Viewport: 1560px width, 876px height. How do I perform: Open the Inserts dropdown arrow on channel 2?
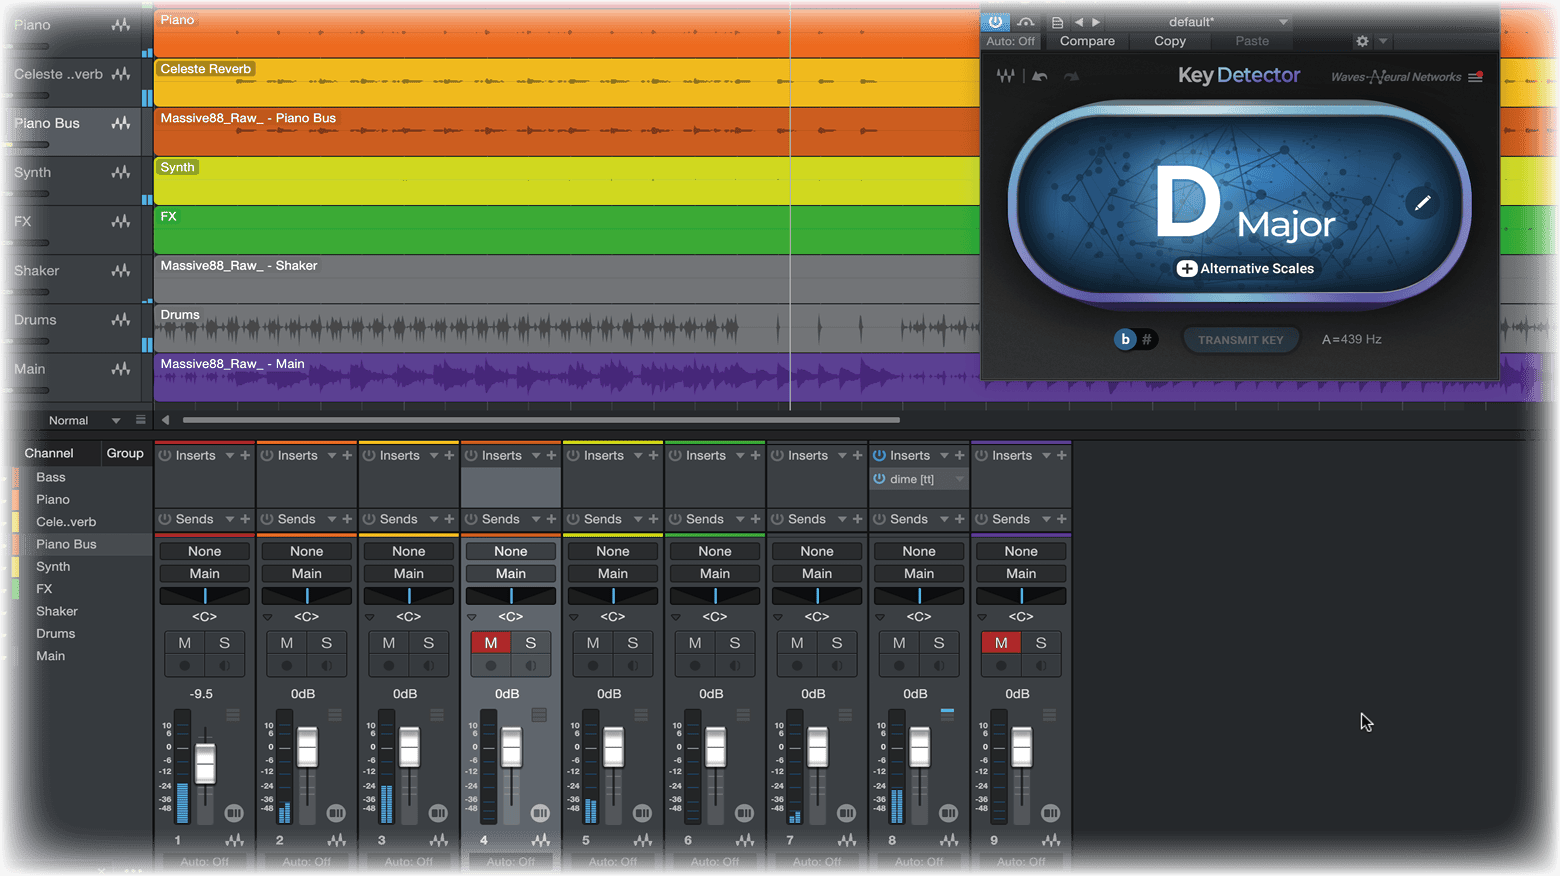pos(332,455)
